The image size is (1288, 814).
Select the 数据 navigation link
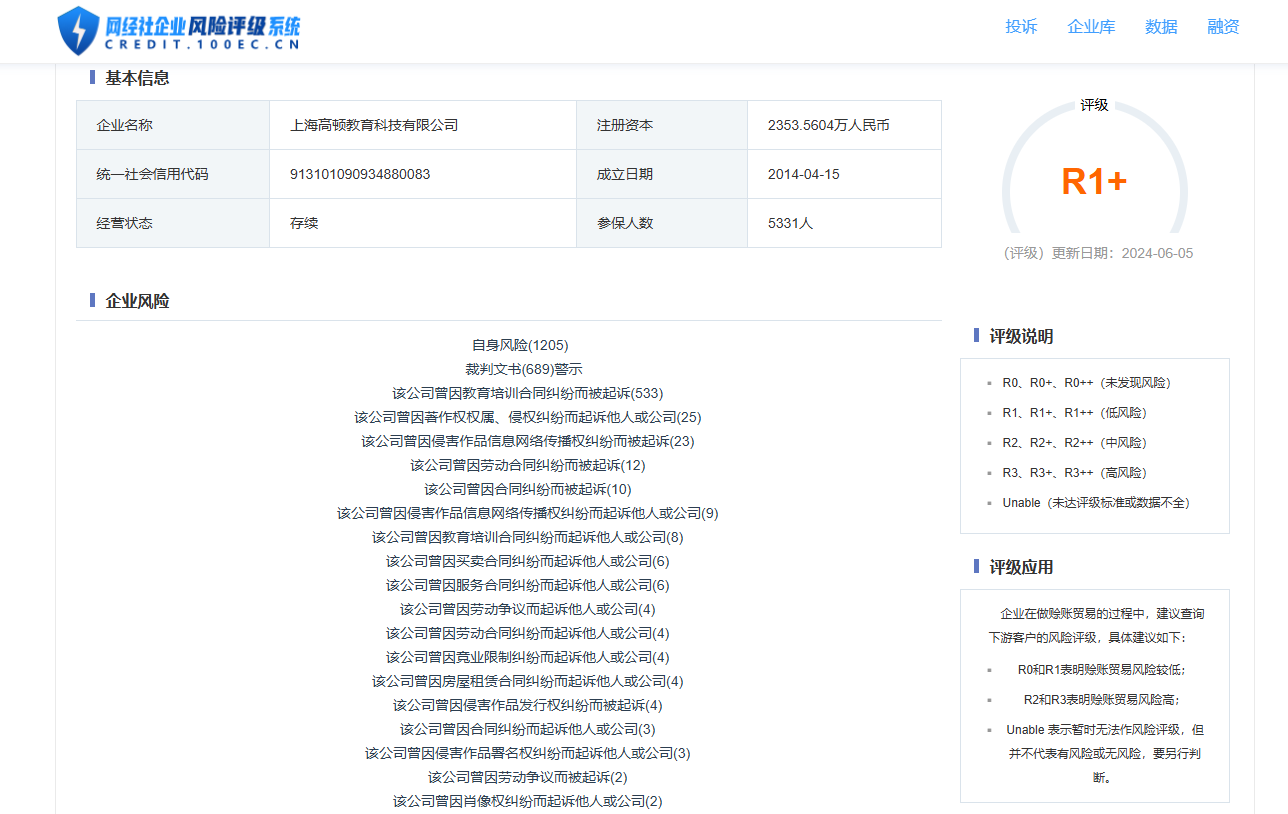tap(1162, 28)
